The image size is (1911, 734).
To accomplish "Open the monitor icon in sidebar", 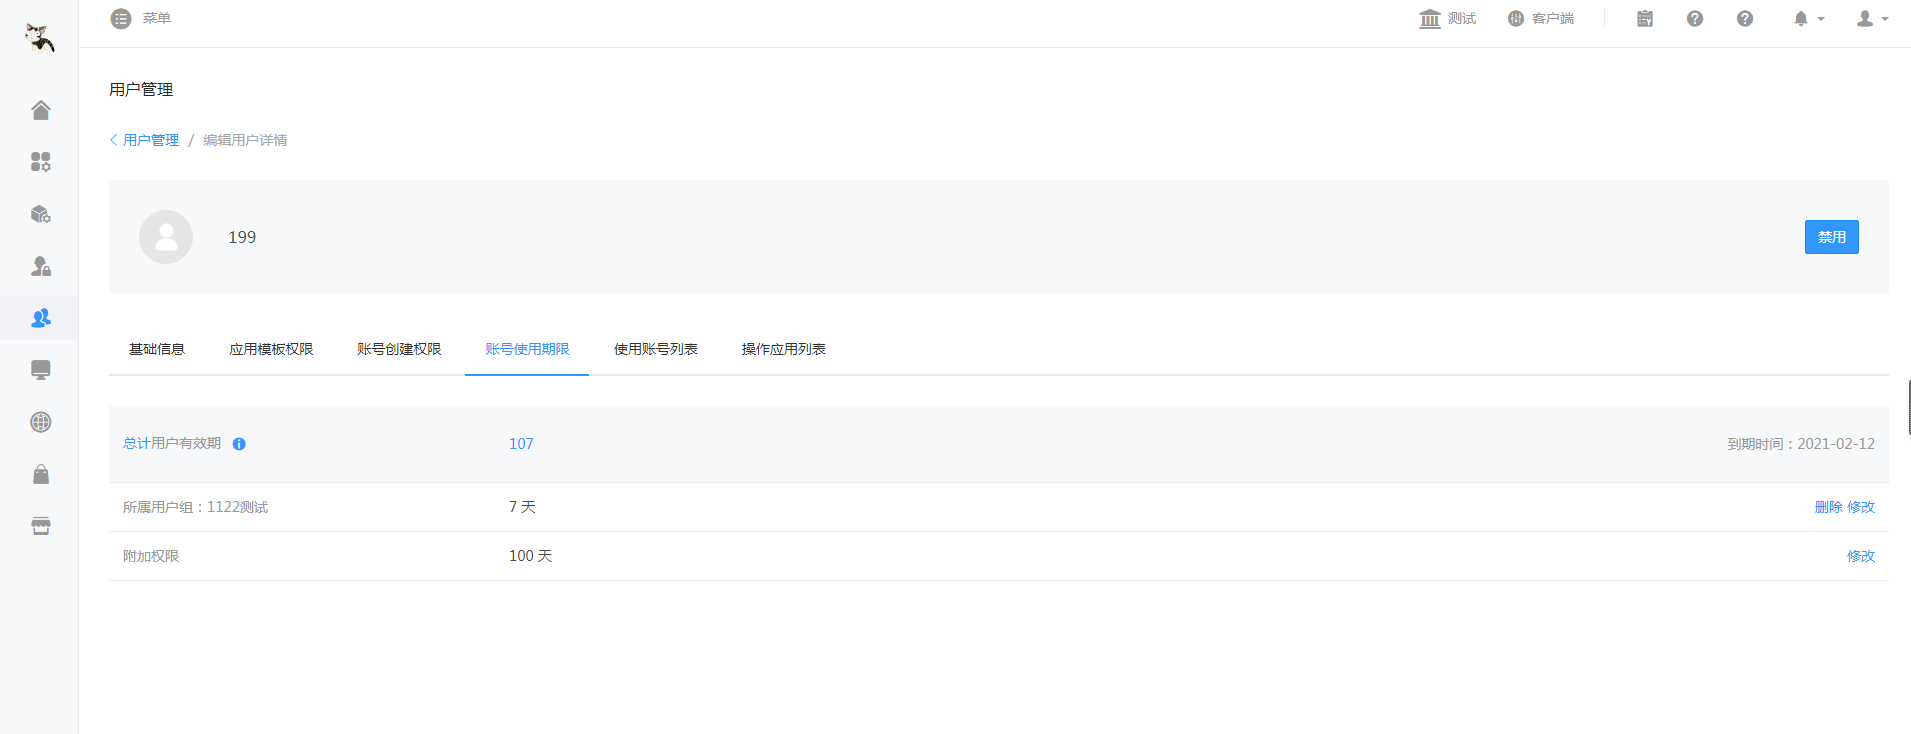I will [40, 370].
